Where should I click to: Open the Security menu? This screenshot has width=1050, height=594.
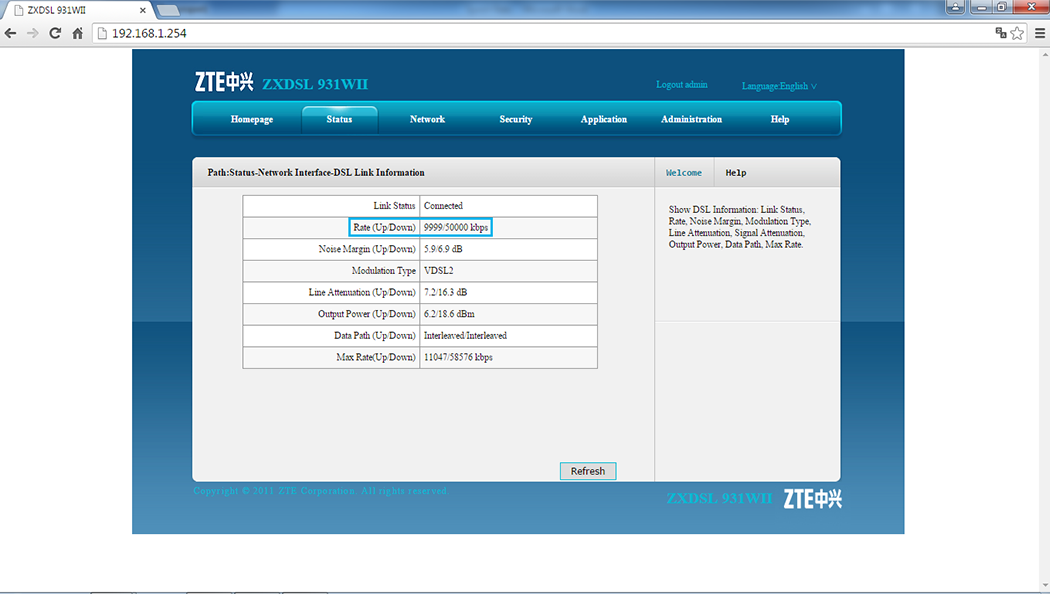[516, 119]
